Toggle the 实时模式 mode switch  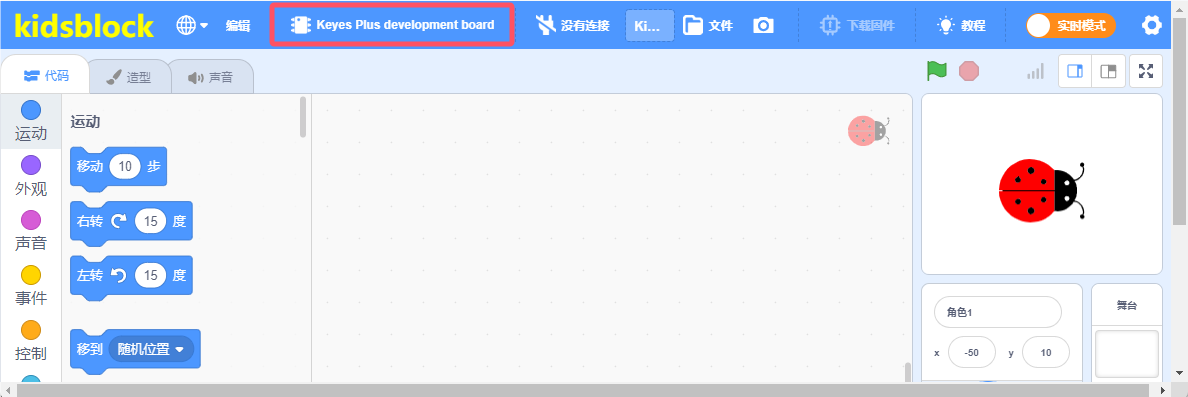[1071, 26]
